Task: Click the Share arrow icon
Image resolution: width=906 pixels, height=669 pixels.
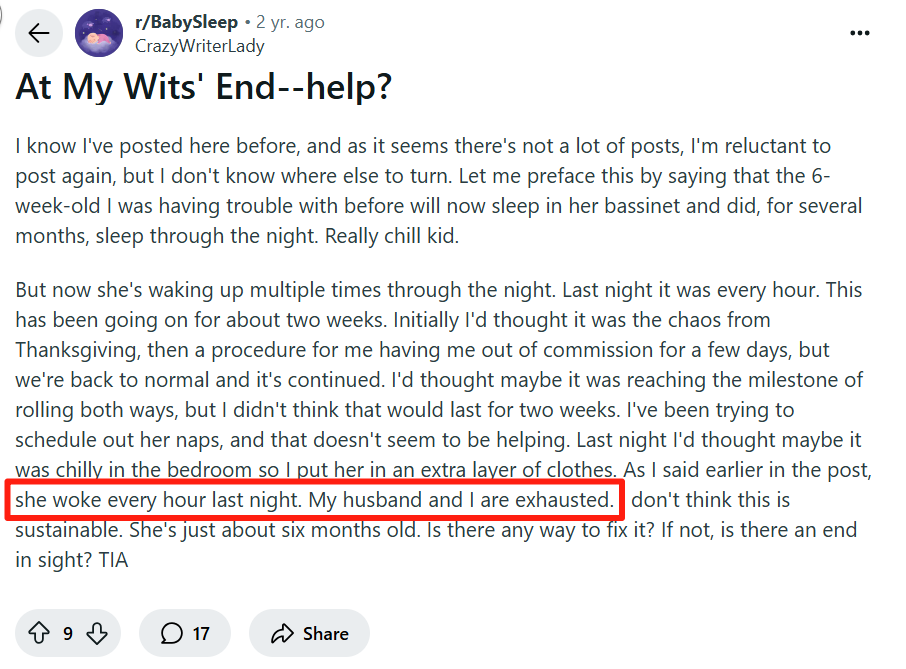Action: tap(283, 633)
